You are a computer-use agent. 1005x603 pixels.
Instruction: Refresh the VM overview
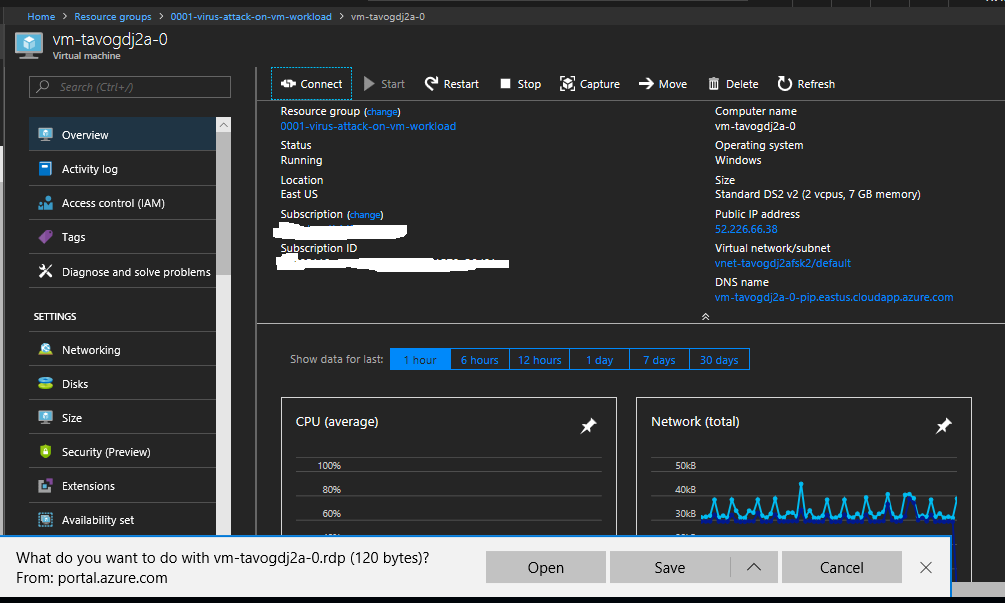coord(806,84)
